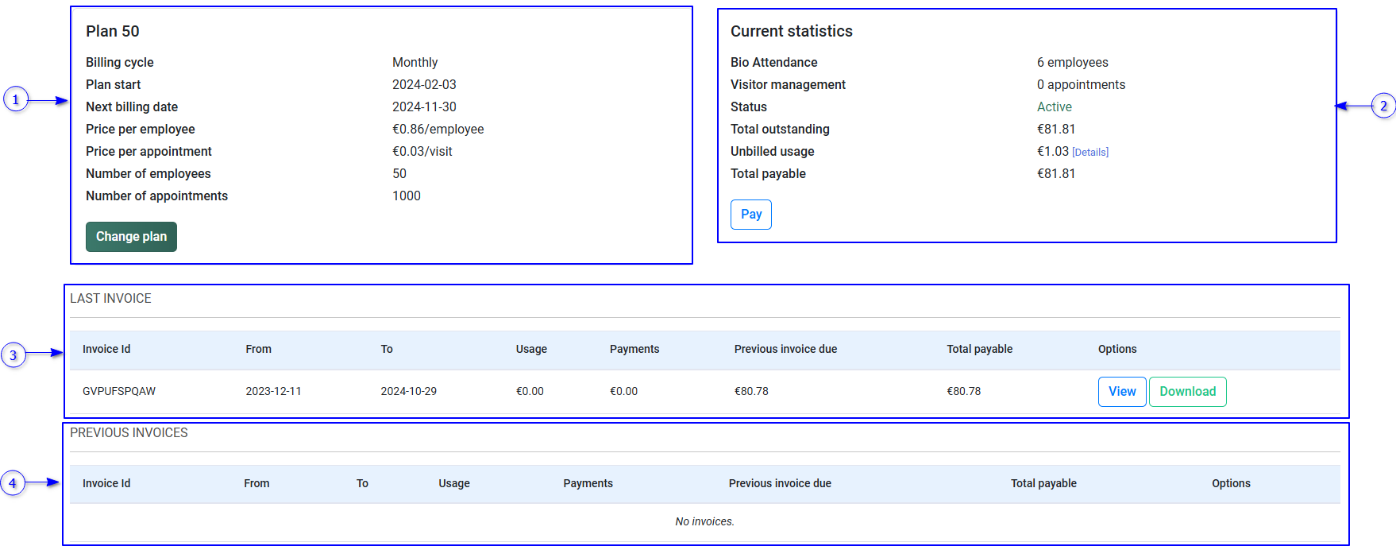The height and width of the screenshot is (546, 1396).
Task: Click Usage header in Last Invoice table
Action: click(x=531, y=349)
